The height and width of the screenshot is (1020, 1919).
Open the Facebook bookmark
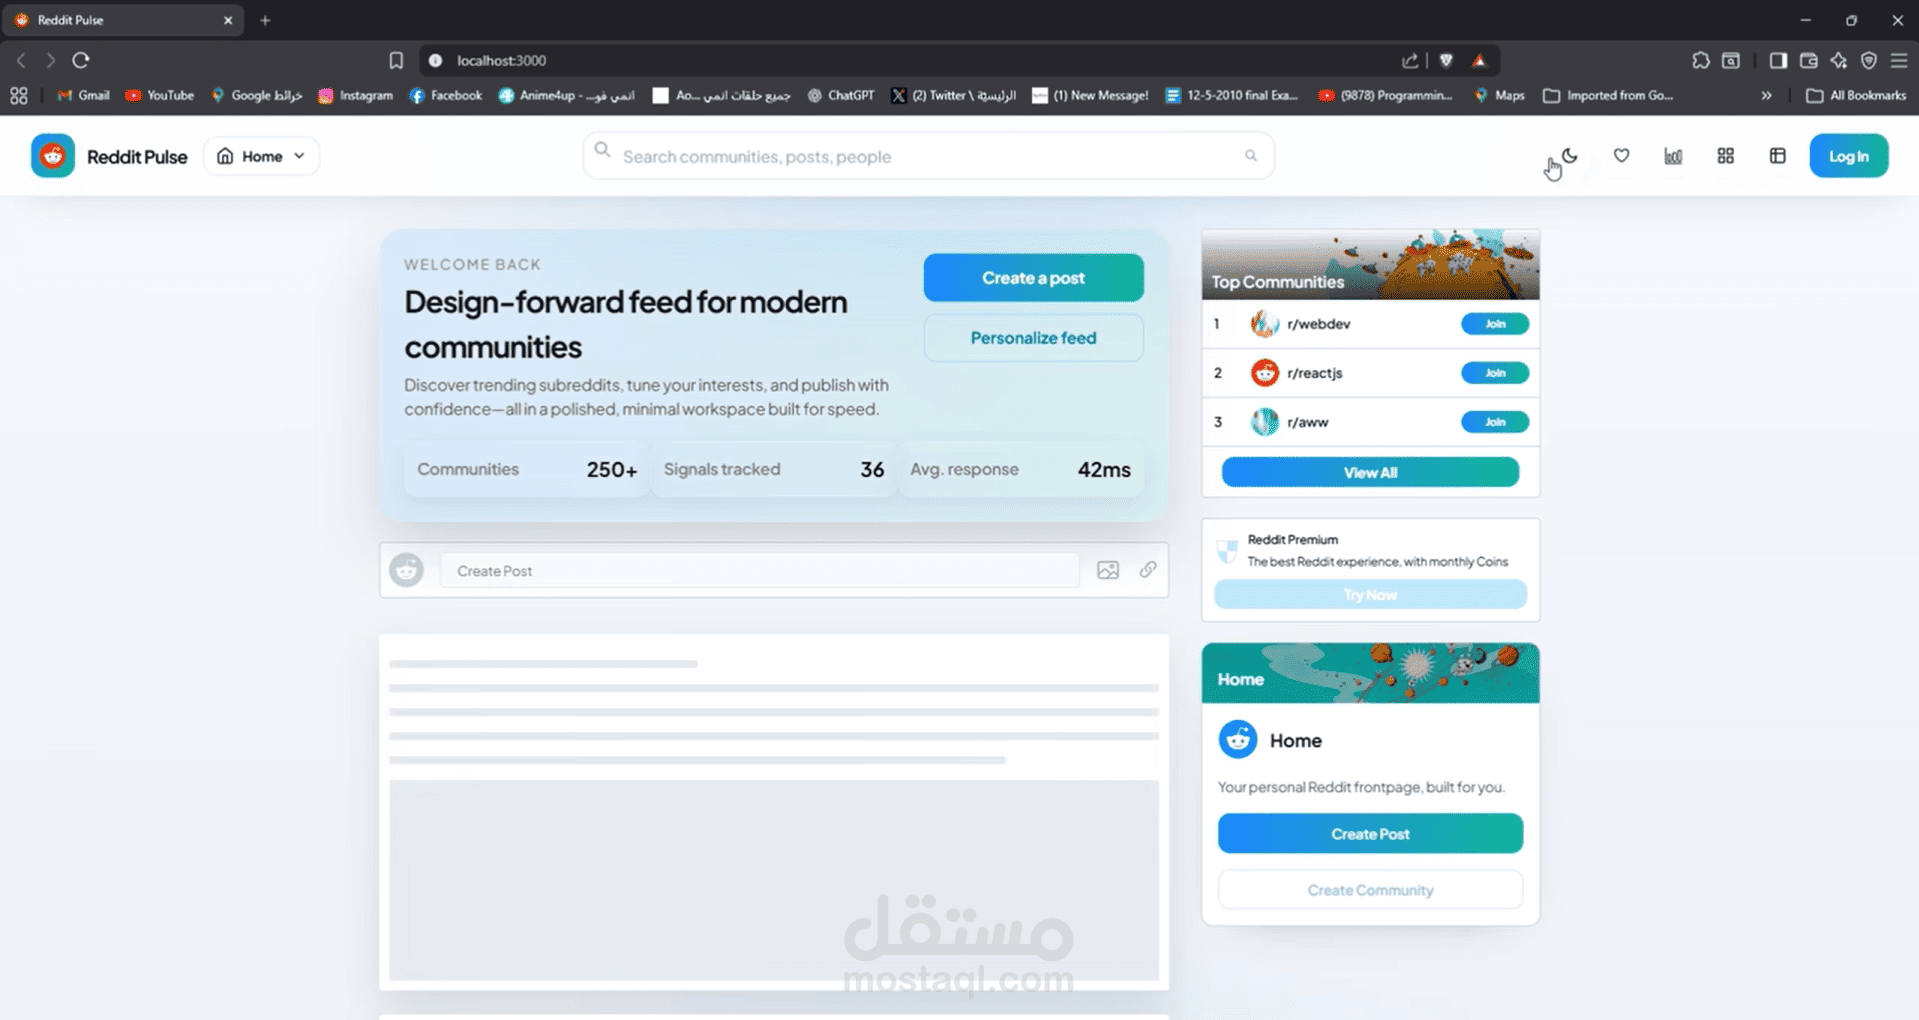coord(446,95)
